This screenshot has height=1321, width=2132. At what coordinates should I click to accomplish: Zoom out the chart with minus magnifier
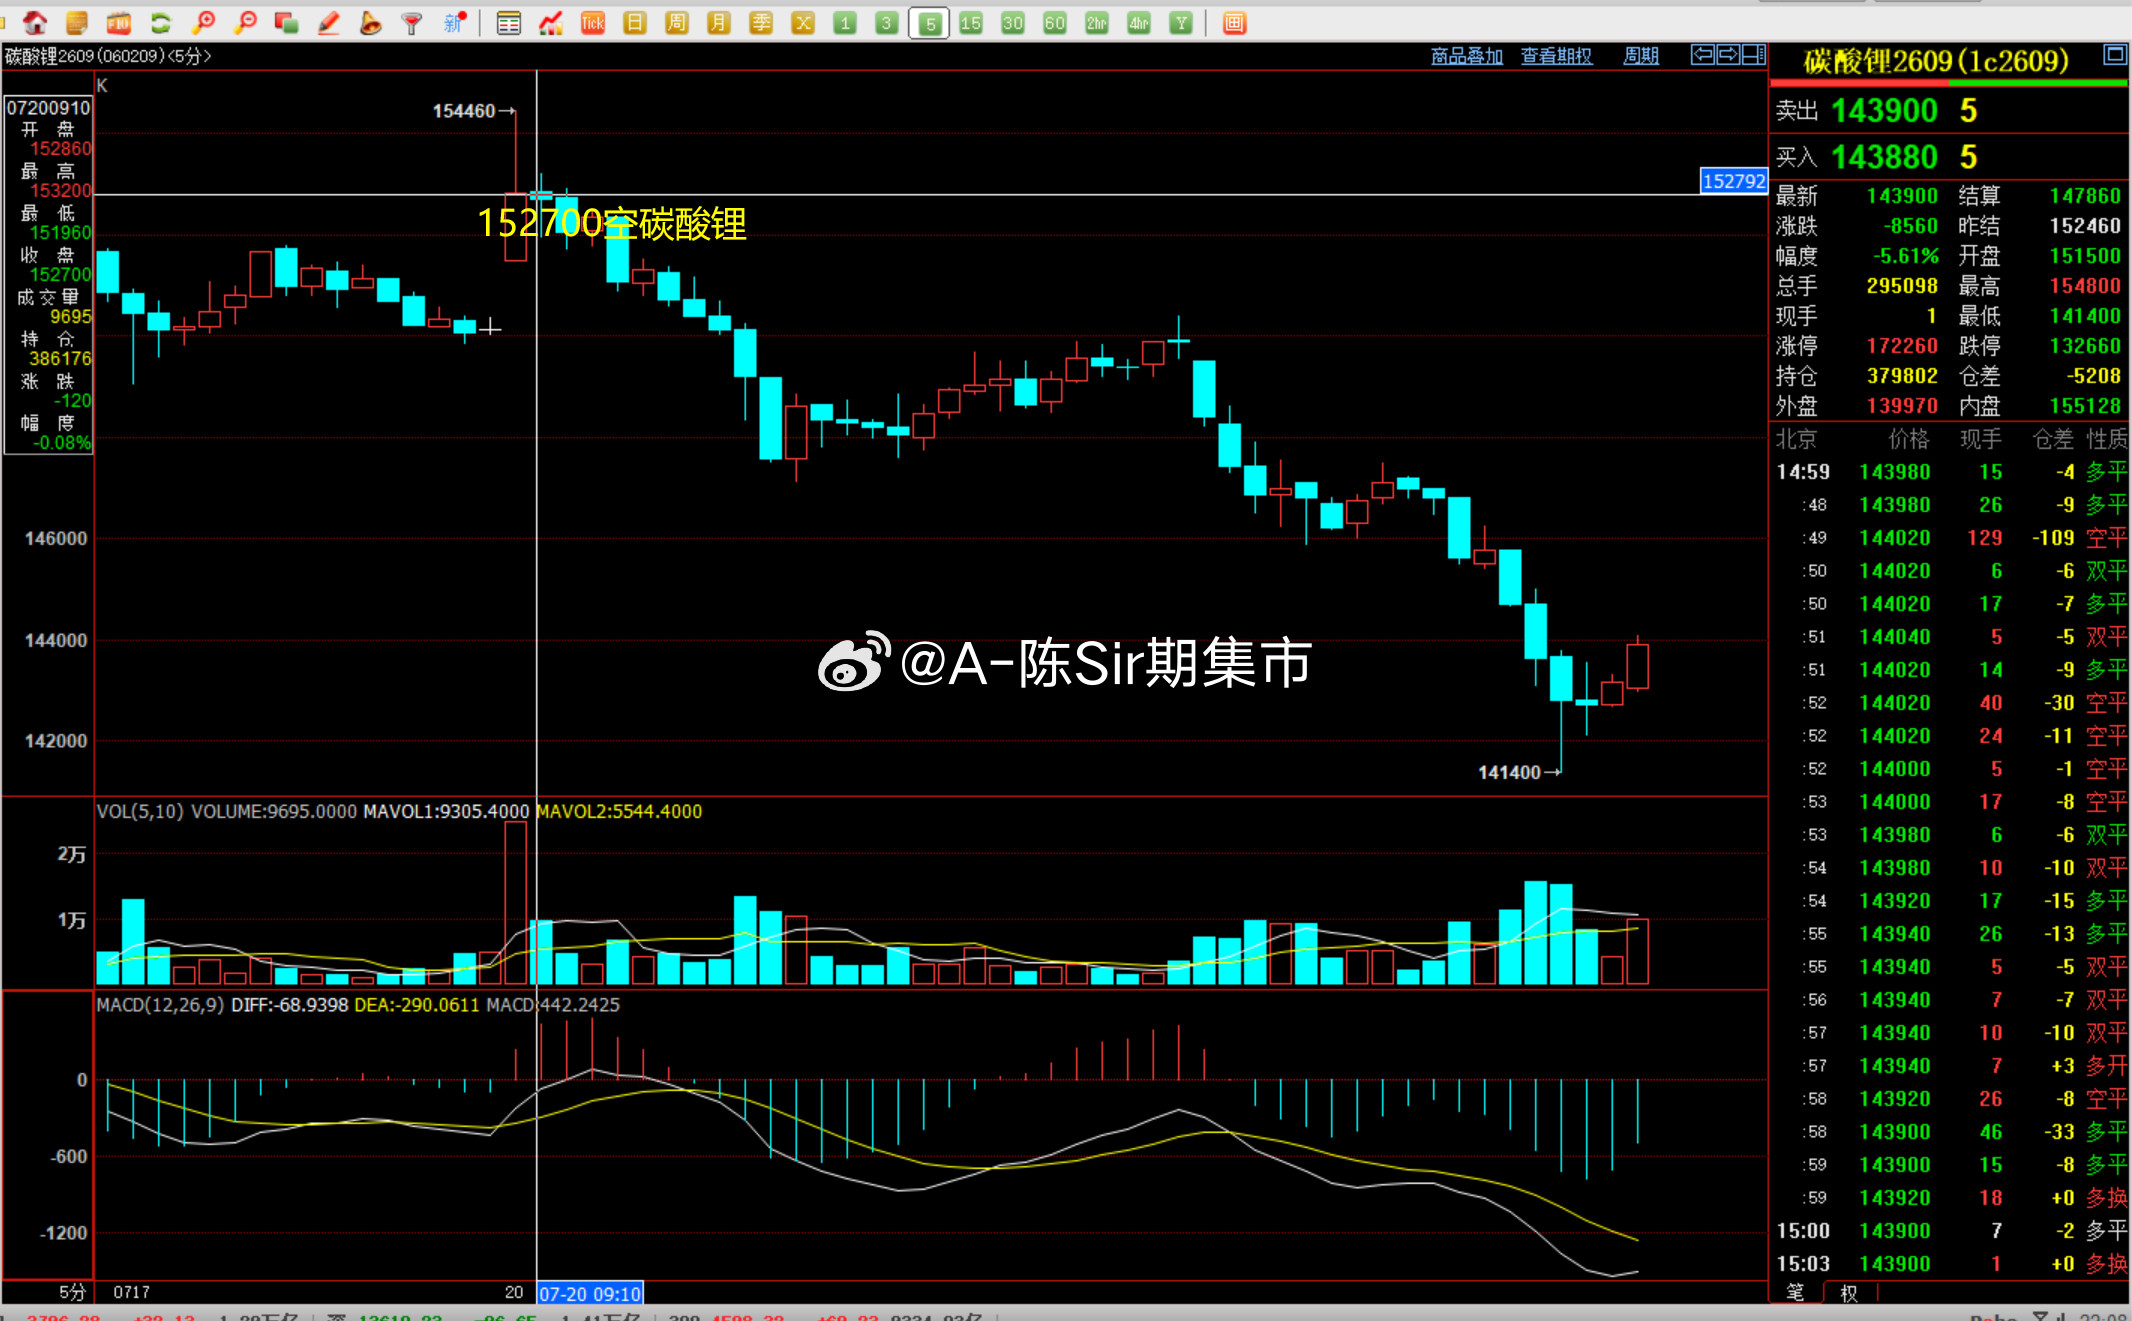[x=245, y=22]
